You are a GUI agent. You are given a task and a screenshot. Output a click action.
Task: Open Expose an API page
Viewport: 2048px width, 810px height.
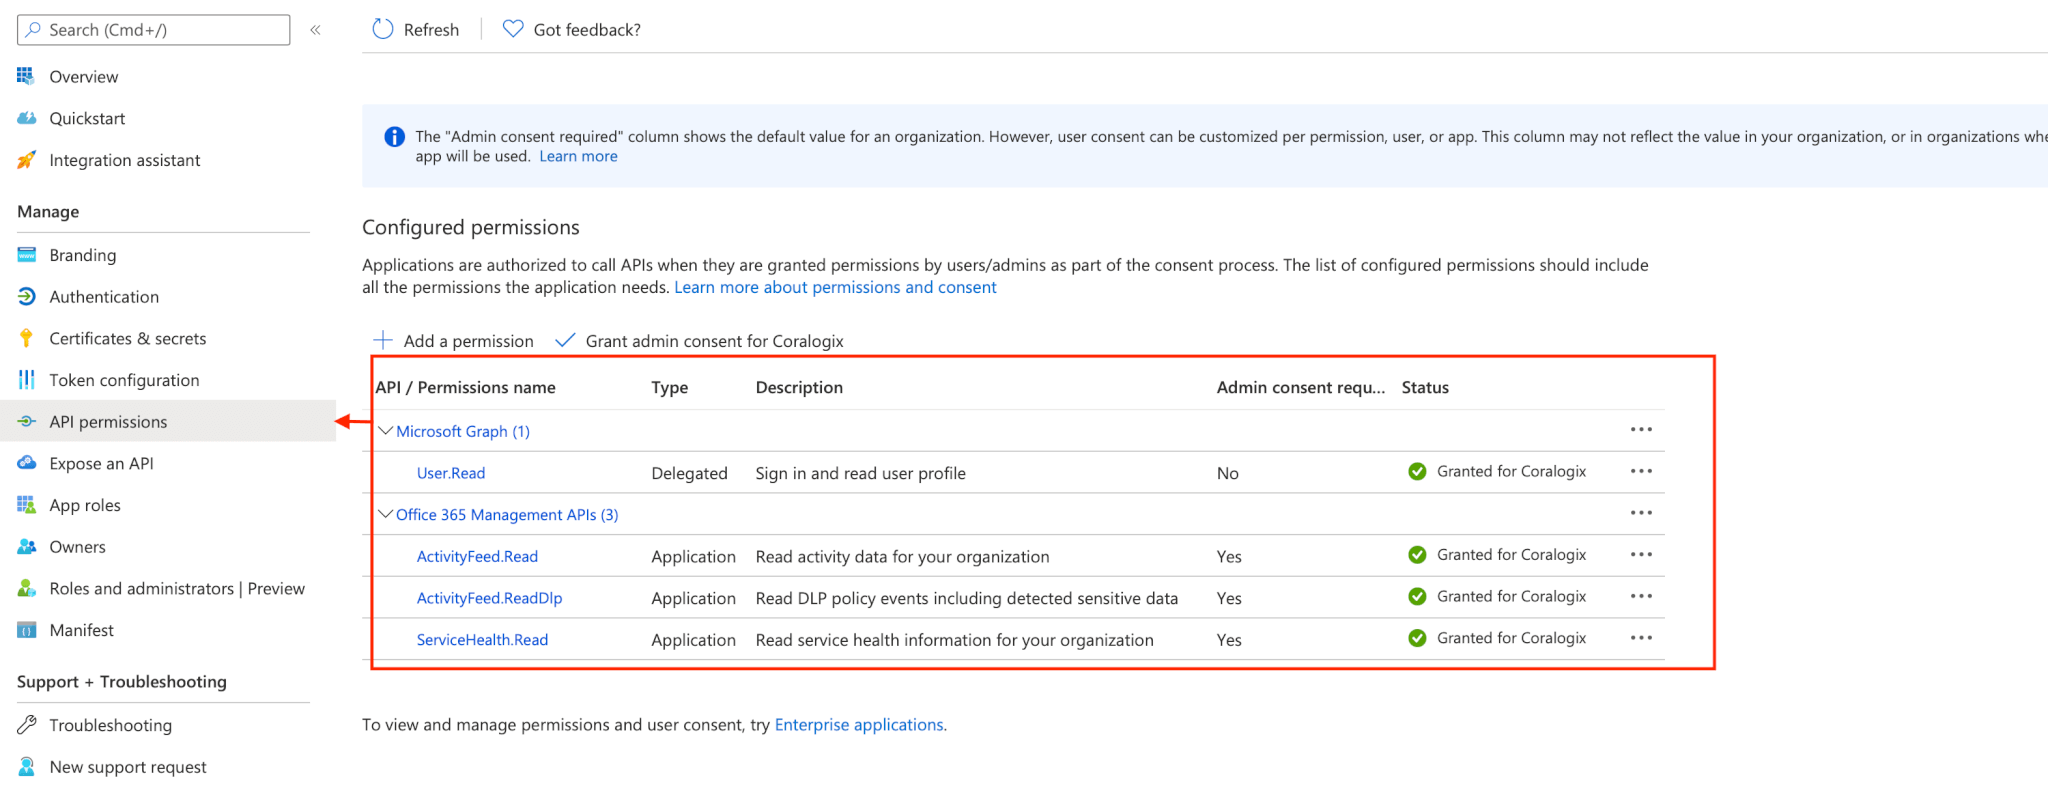pos(101,464)
